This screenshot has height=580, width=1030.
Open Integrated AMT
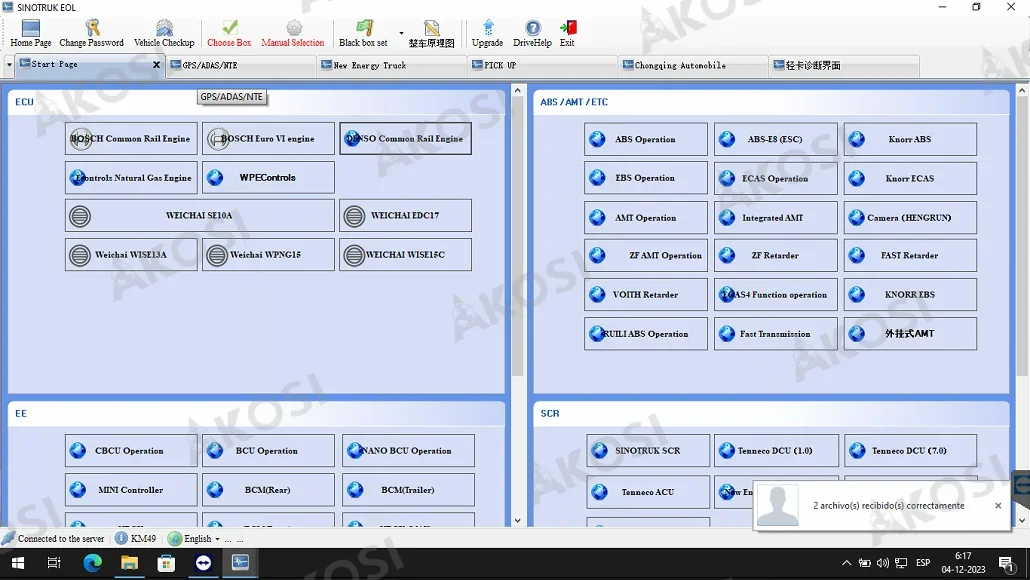coord(776,217)
